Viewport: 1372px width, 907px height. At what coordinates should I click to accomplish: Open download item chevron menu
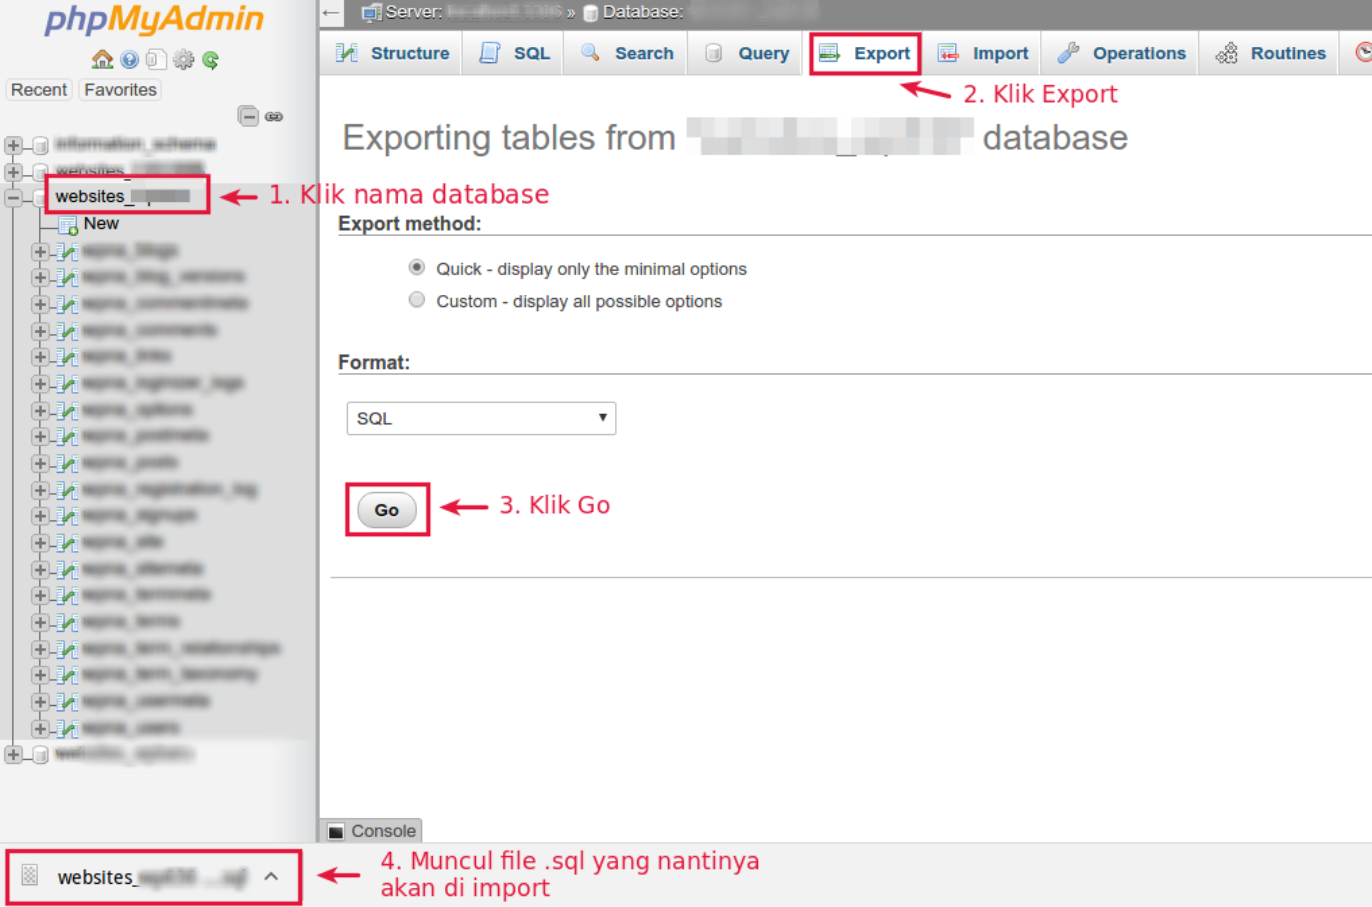[x=271, y=876]
